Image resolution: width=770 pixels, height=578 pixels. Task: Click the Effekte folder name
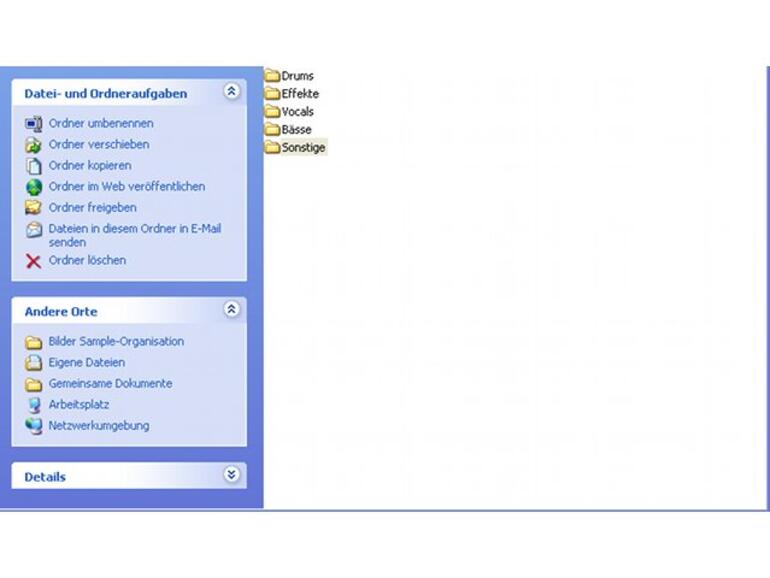click(x=300, y=94)
